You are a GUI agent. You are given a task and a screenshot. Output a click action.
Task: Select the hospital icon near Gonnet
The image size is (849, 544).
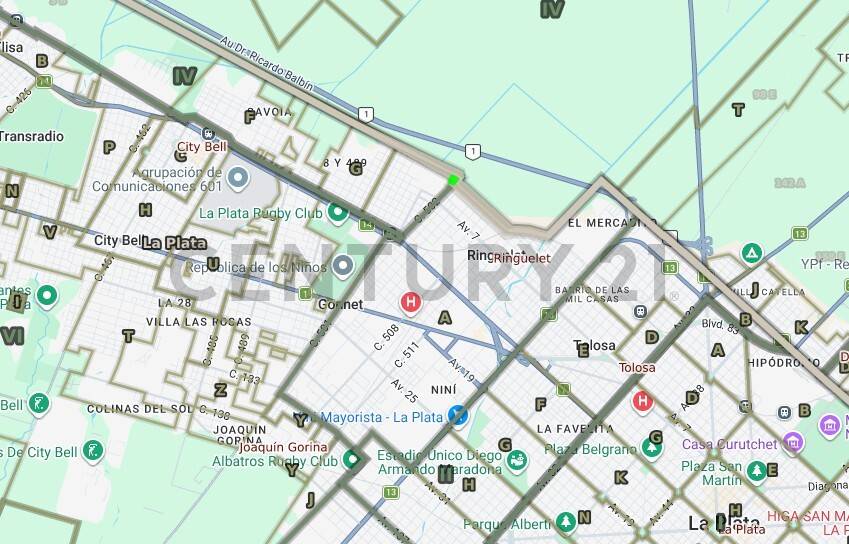point(410,301)
